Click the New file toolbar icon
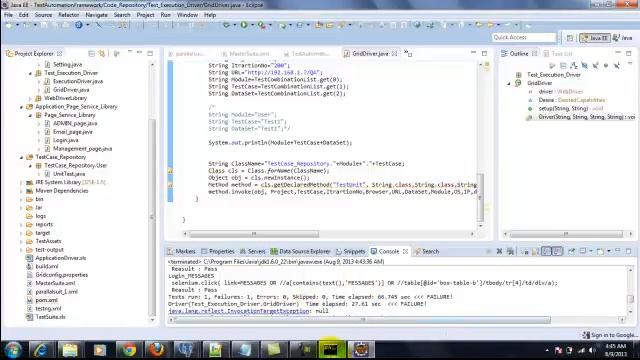640x360 pixels. pyautogui.click(x=9, y=25)
